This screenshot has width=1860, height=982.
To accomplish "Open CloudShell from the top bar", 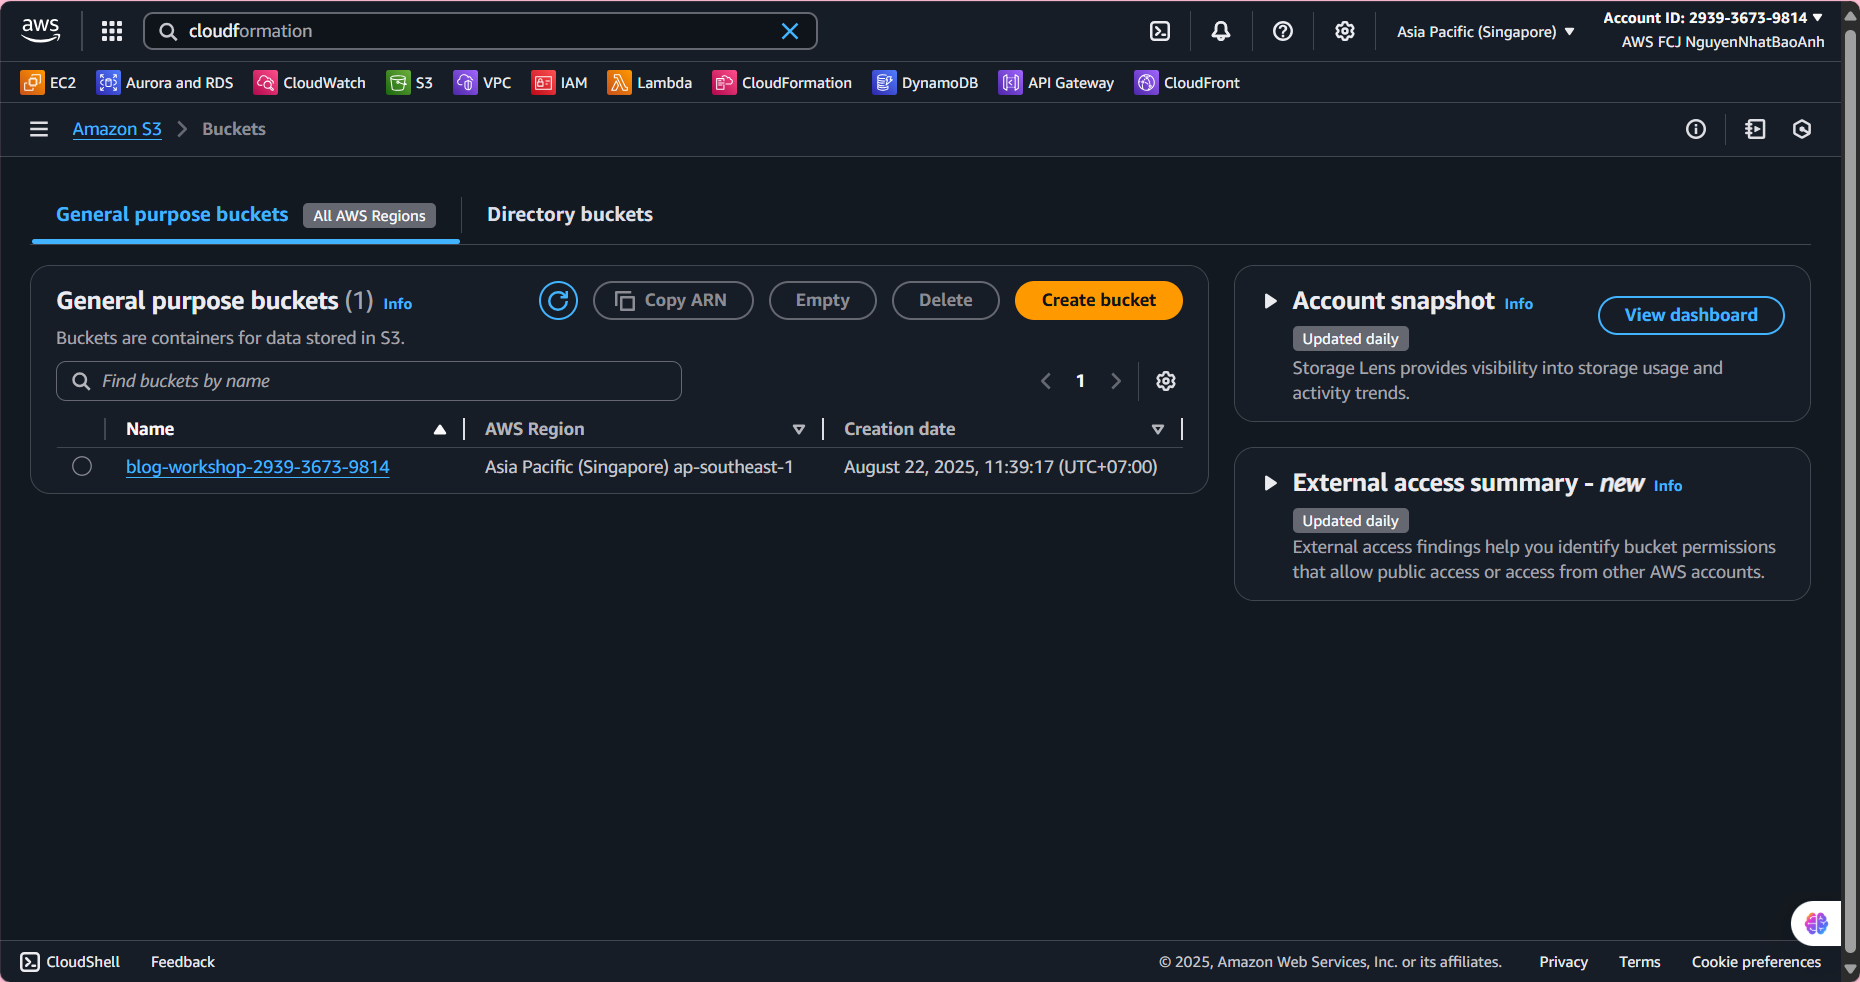I will (1160, 31).
